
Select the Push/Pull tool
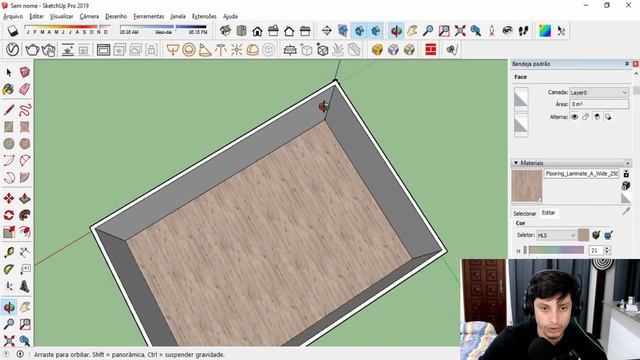tap(25, 198)
